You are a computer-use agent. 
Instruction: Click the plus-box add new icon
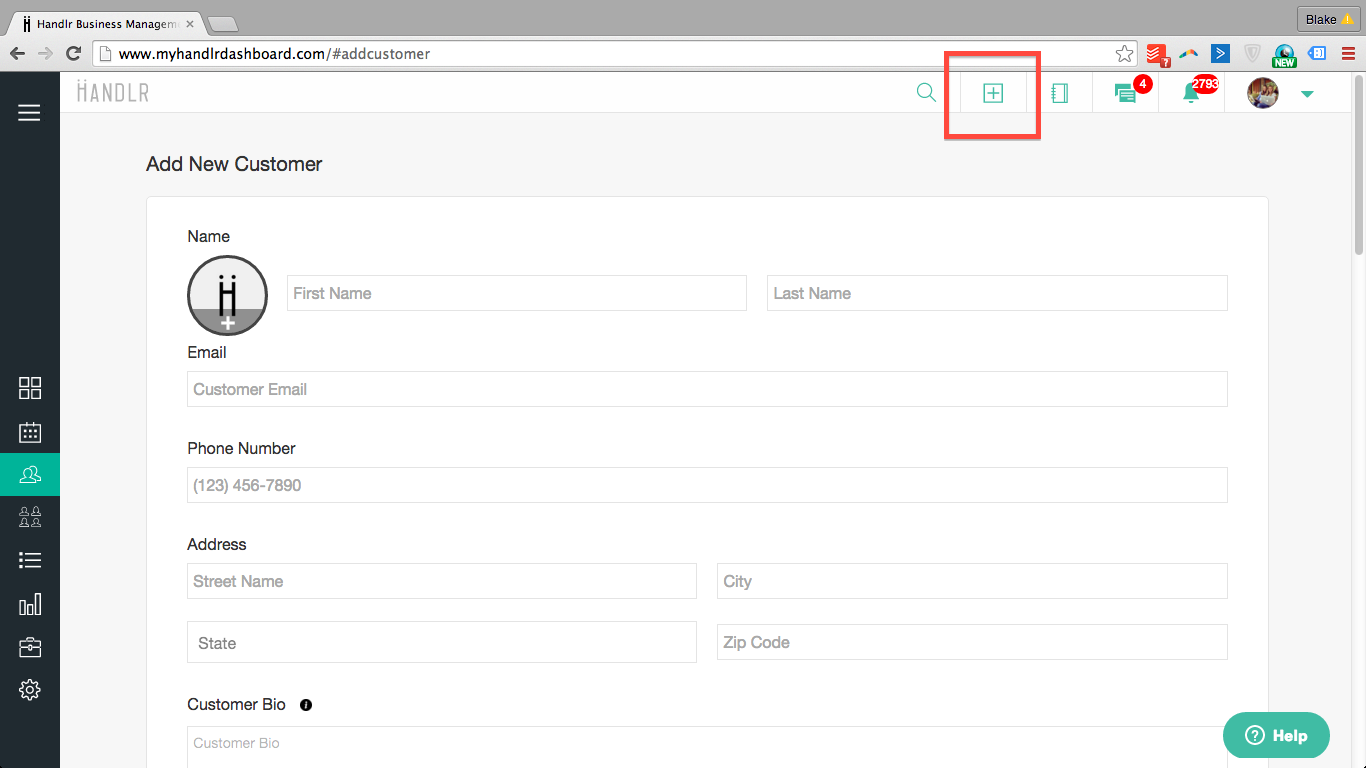pyautogui.click(x=992, y=93)
